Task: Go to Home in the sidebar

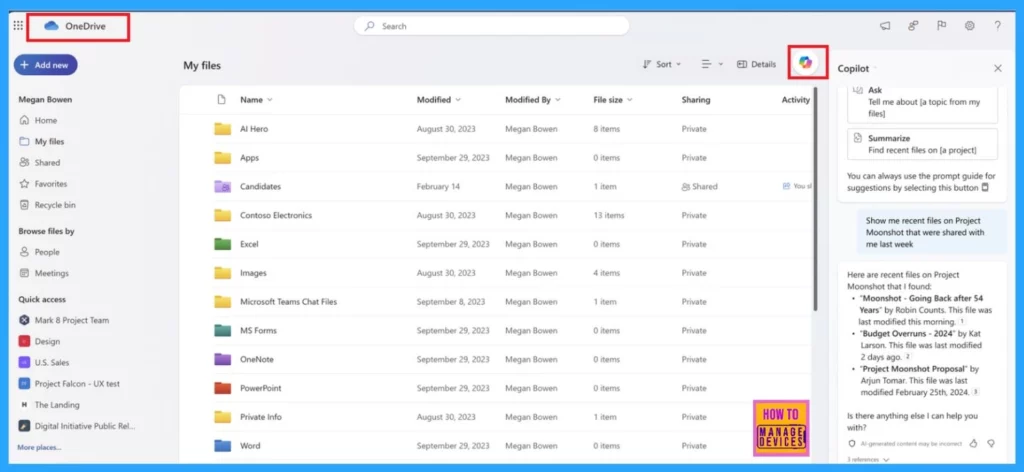Action: (x=39, y=120)
